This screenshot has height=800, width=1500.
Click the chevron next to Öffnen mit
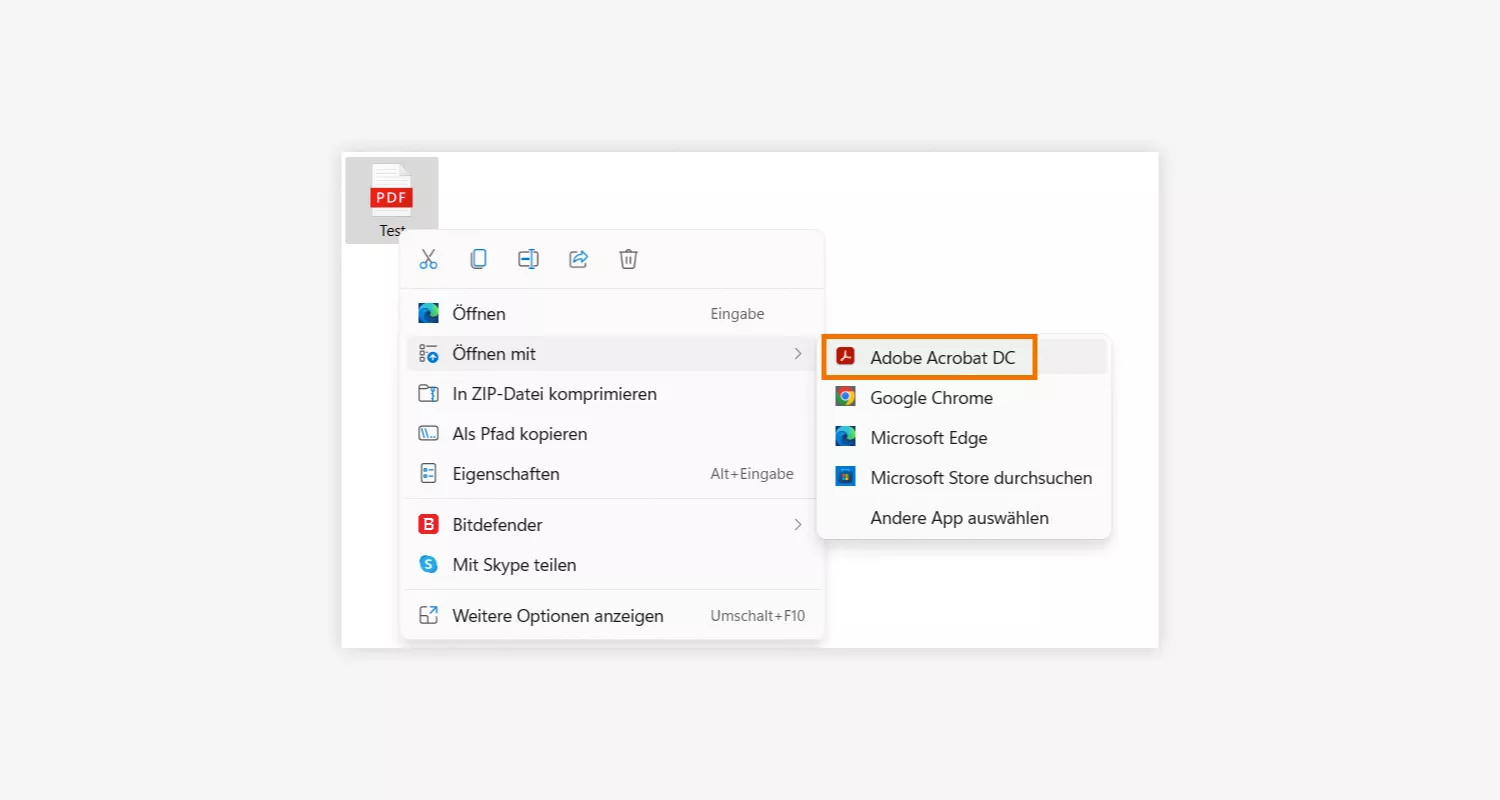click(798, 354)
